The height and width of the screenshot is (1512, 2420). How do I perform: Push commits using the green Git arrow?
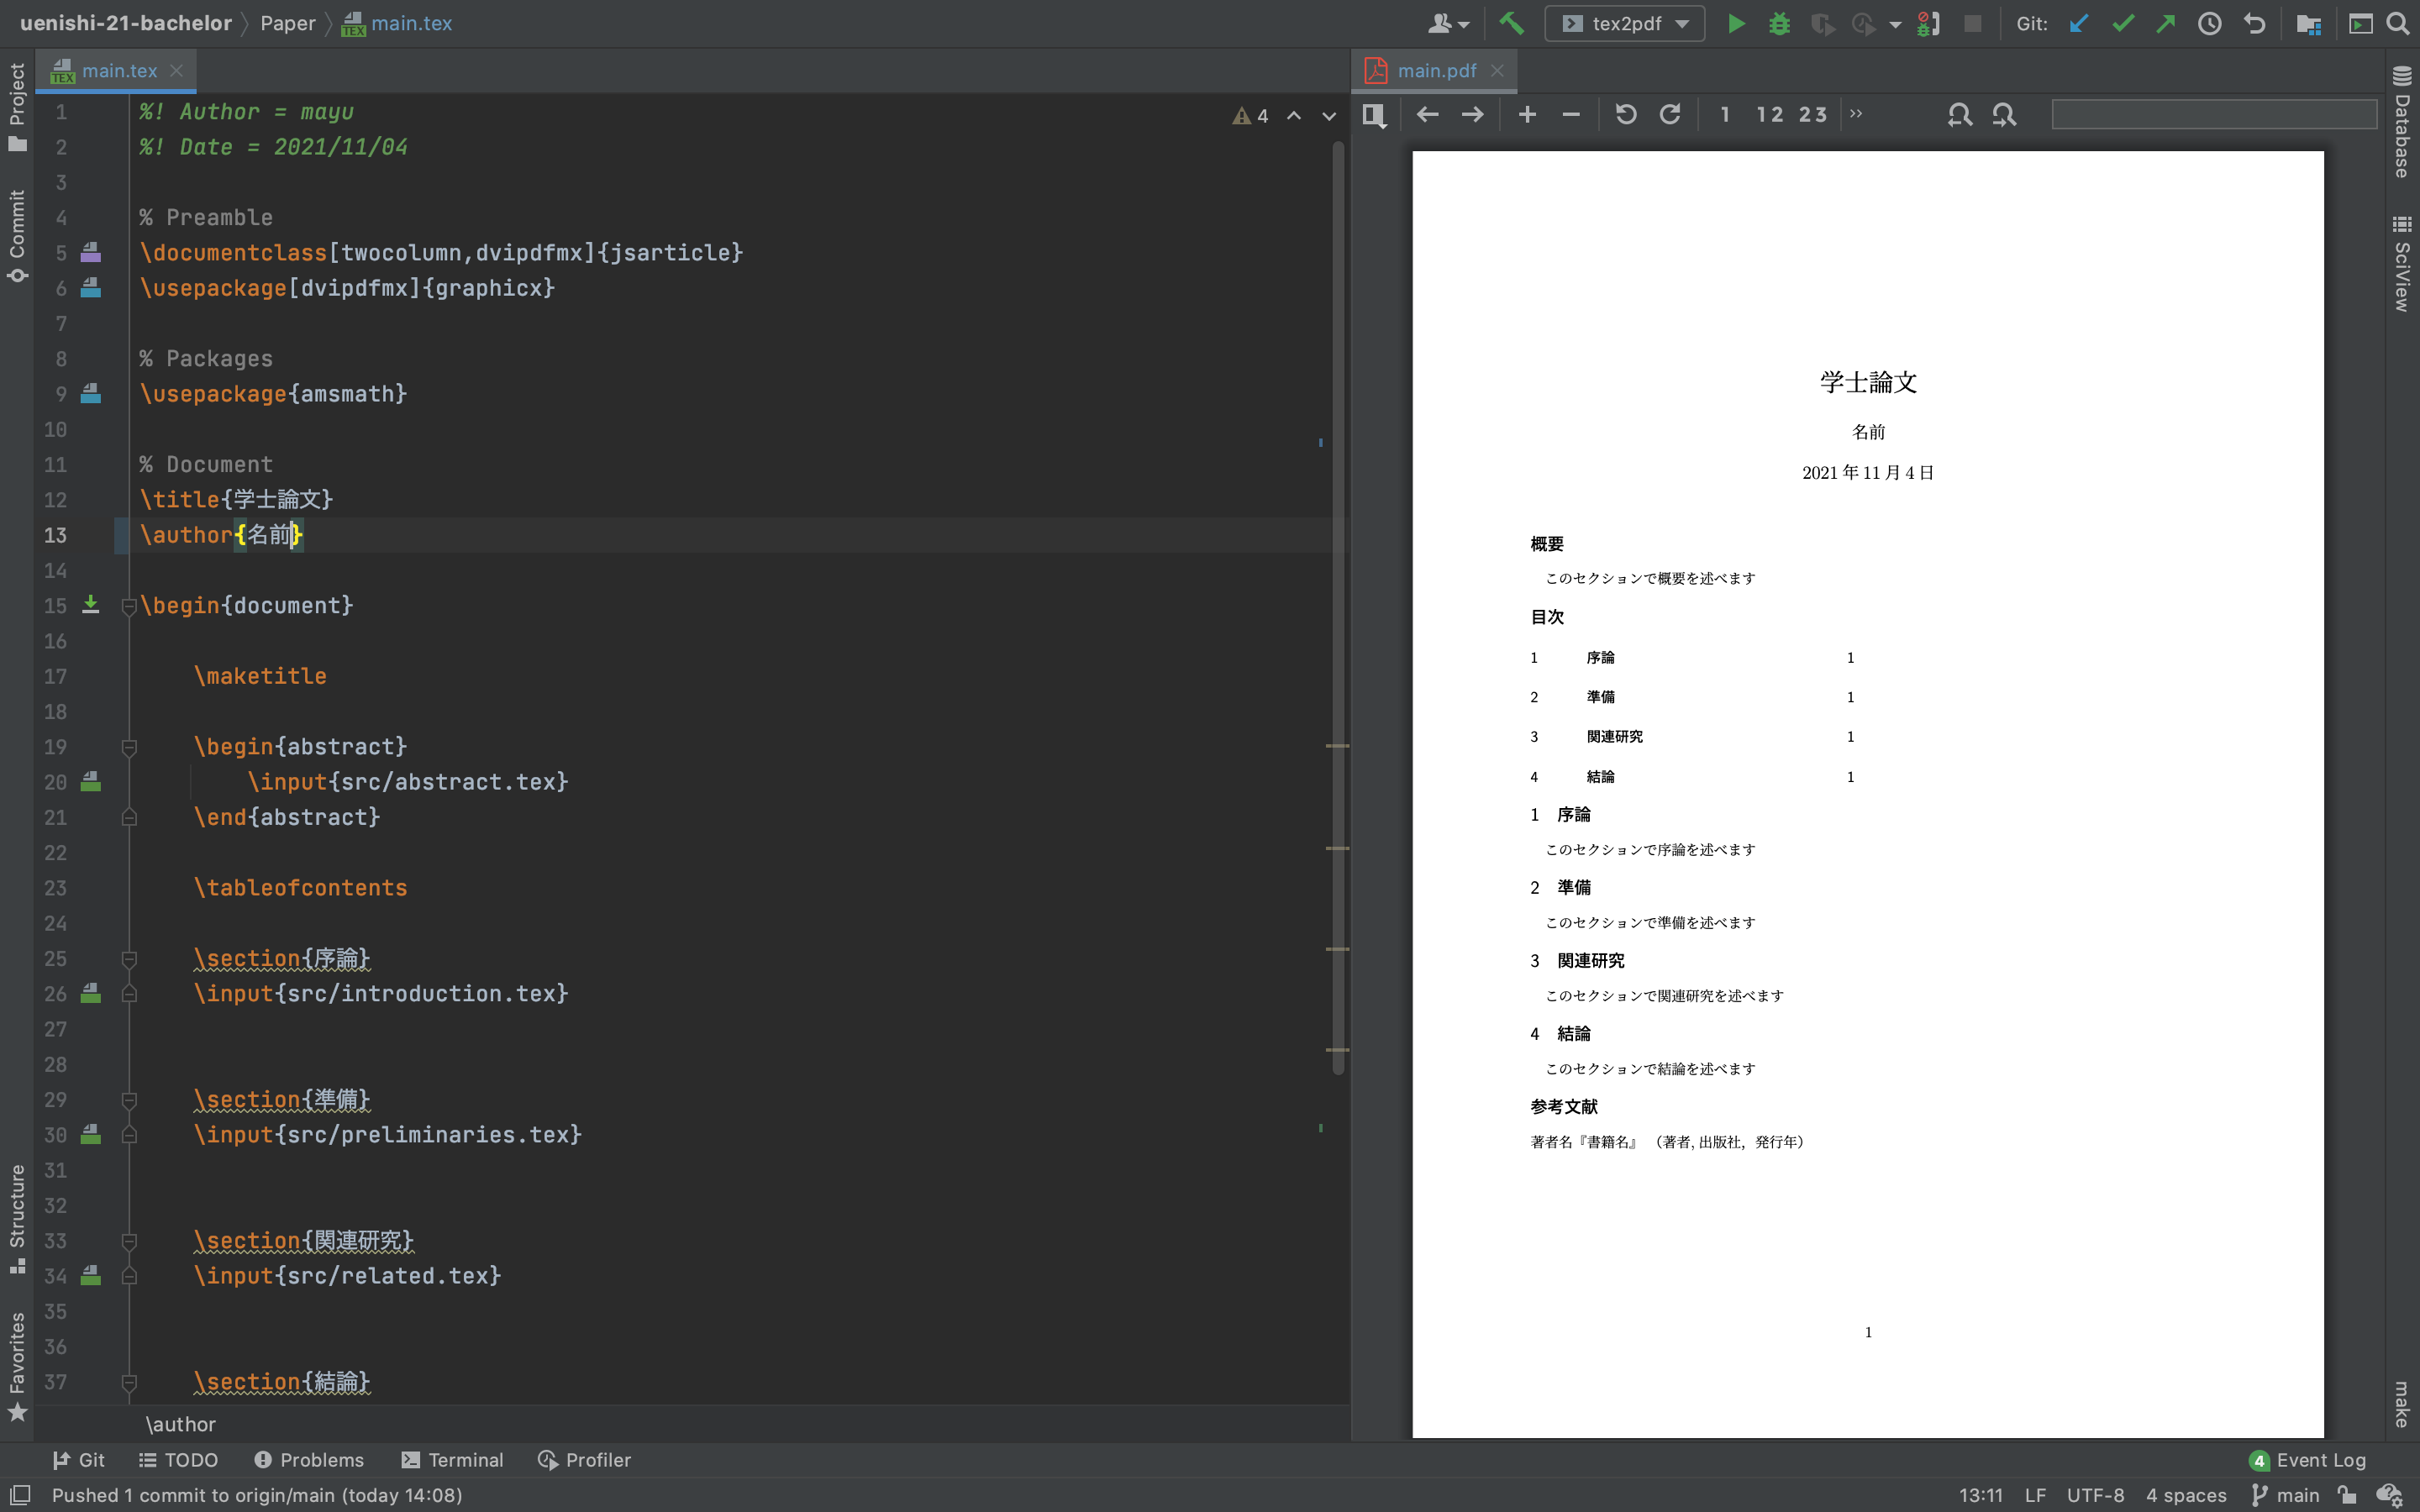(x=2165, y=23)
